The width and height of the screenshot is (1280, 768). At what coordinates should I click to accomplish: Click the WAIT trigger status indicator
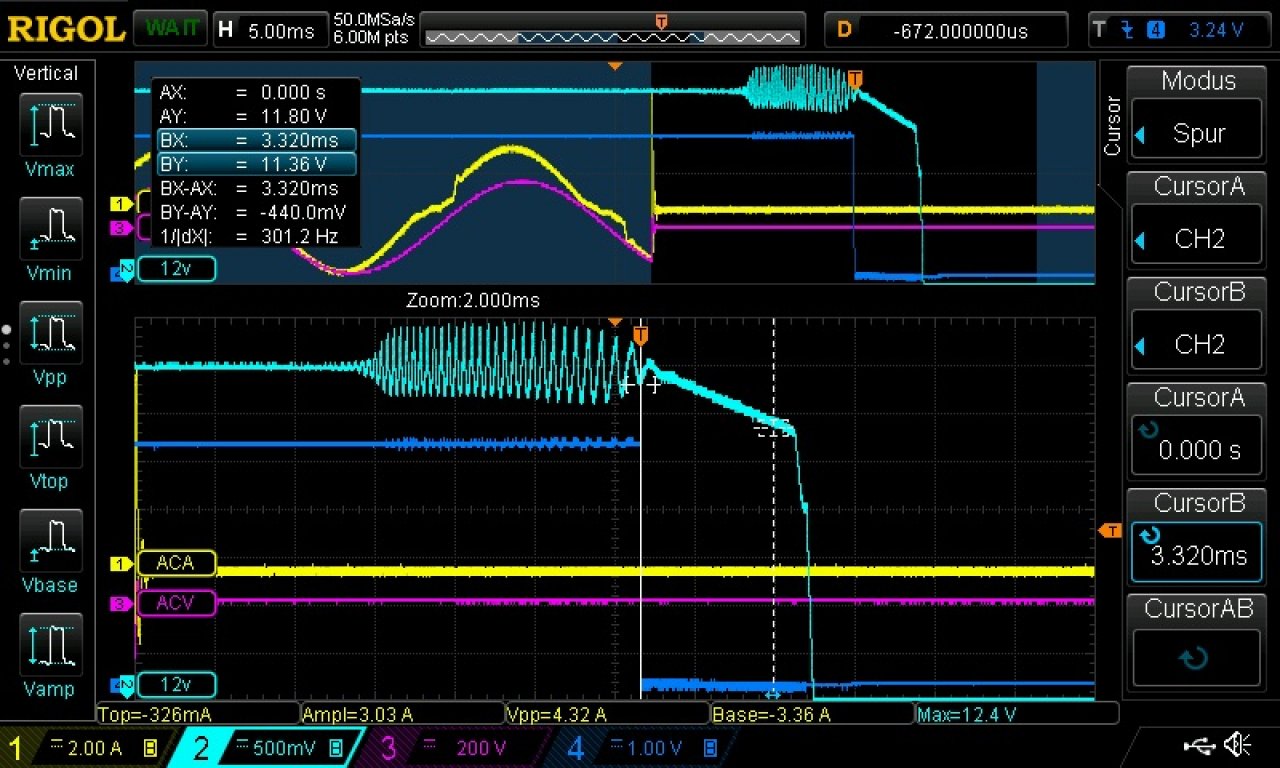(170, 28)
